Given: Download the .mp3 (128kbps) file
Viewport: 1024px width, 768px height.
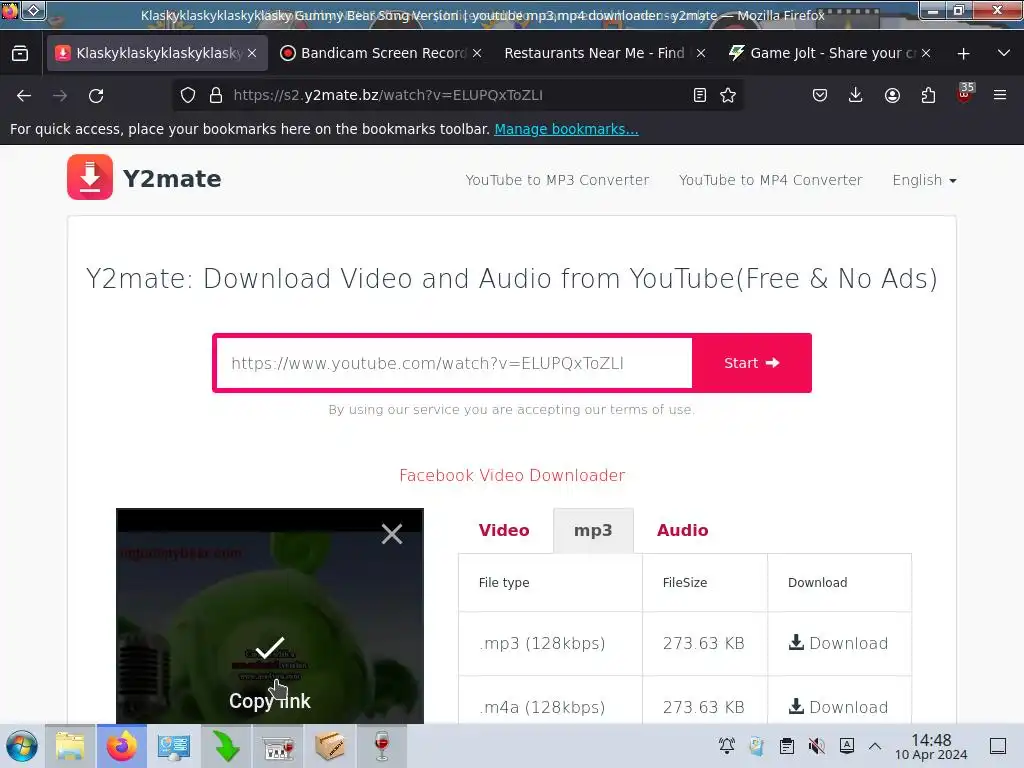Looking at the screenshot, I should [839, 643].
